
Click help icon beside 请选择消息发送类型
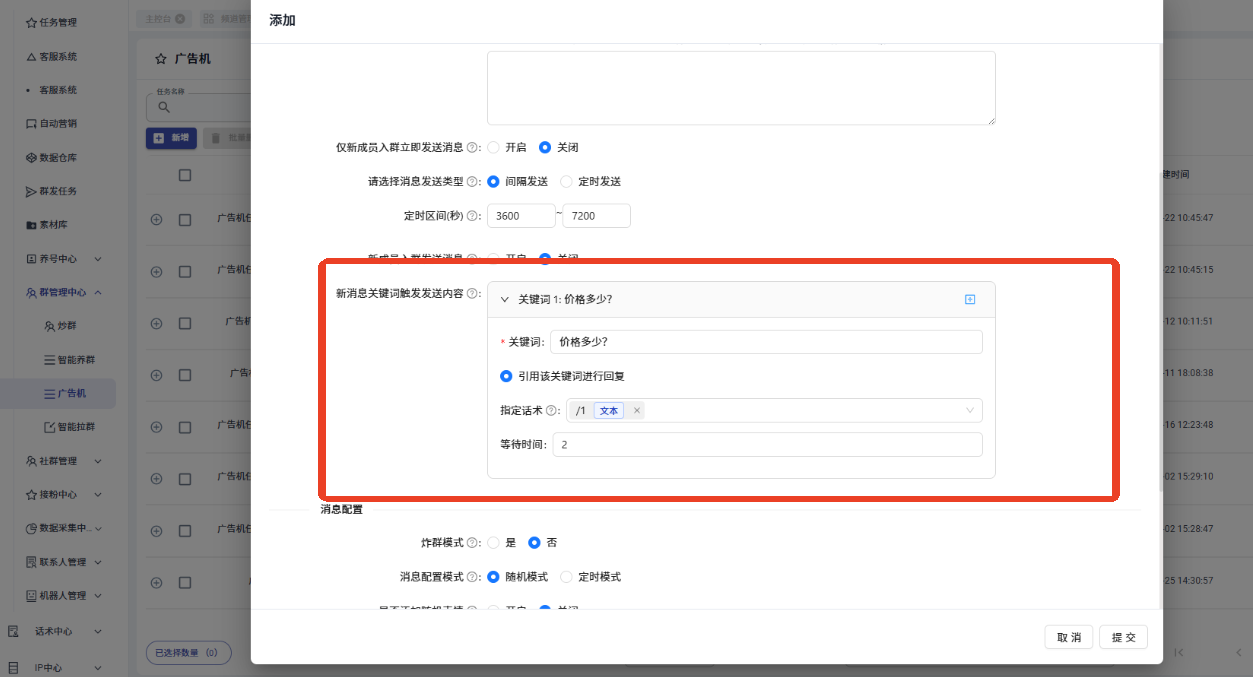[473, 182]
